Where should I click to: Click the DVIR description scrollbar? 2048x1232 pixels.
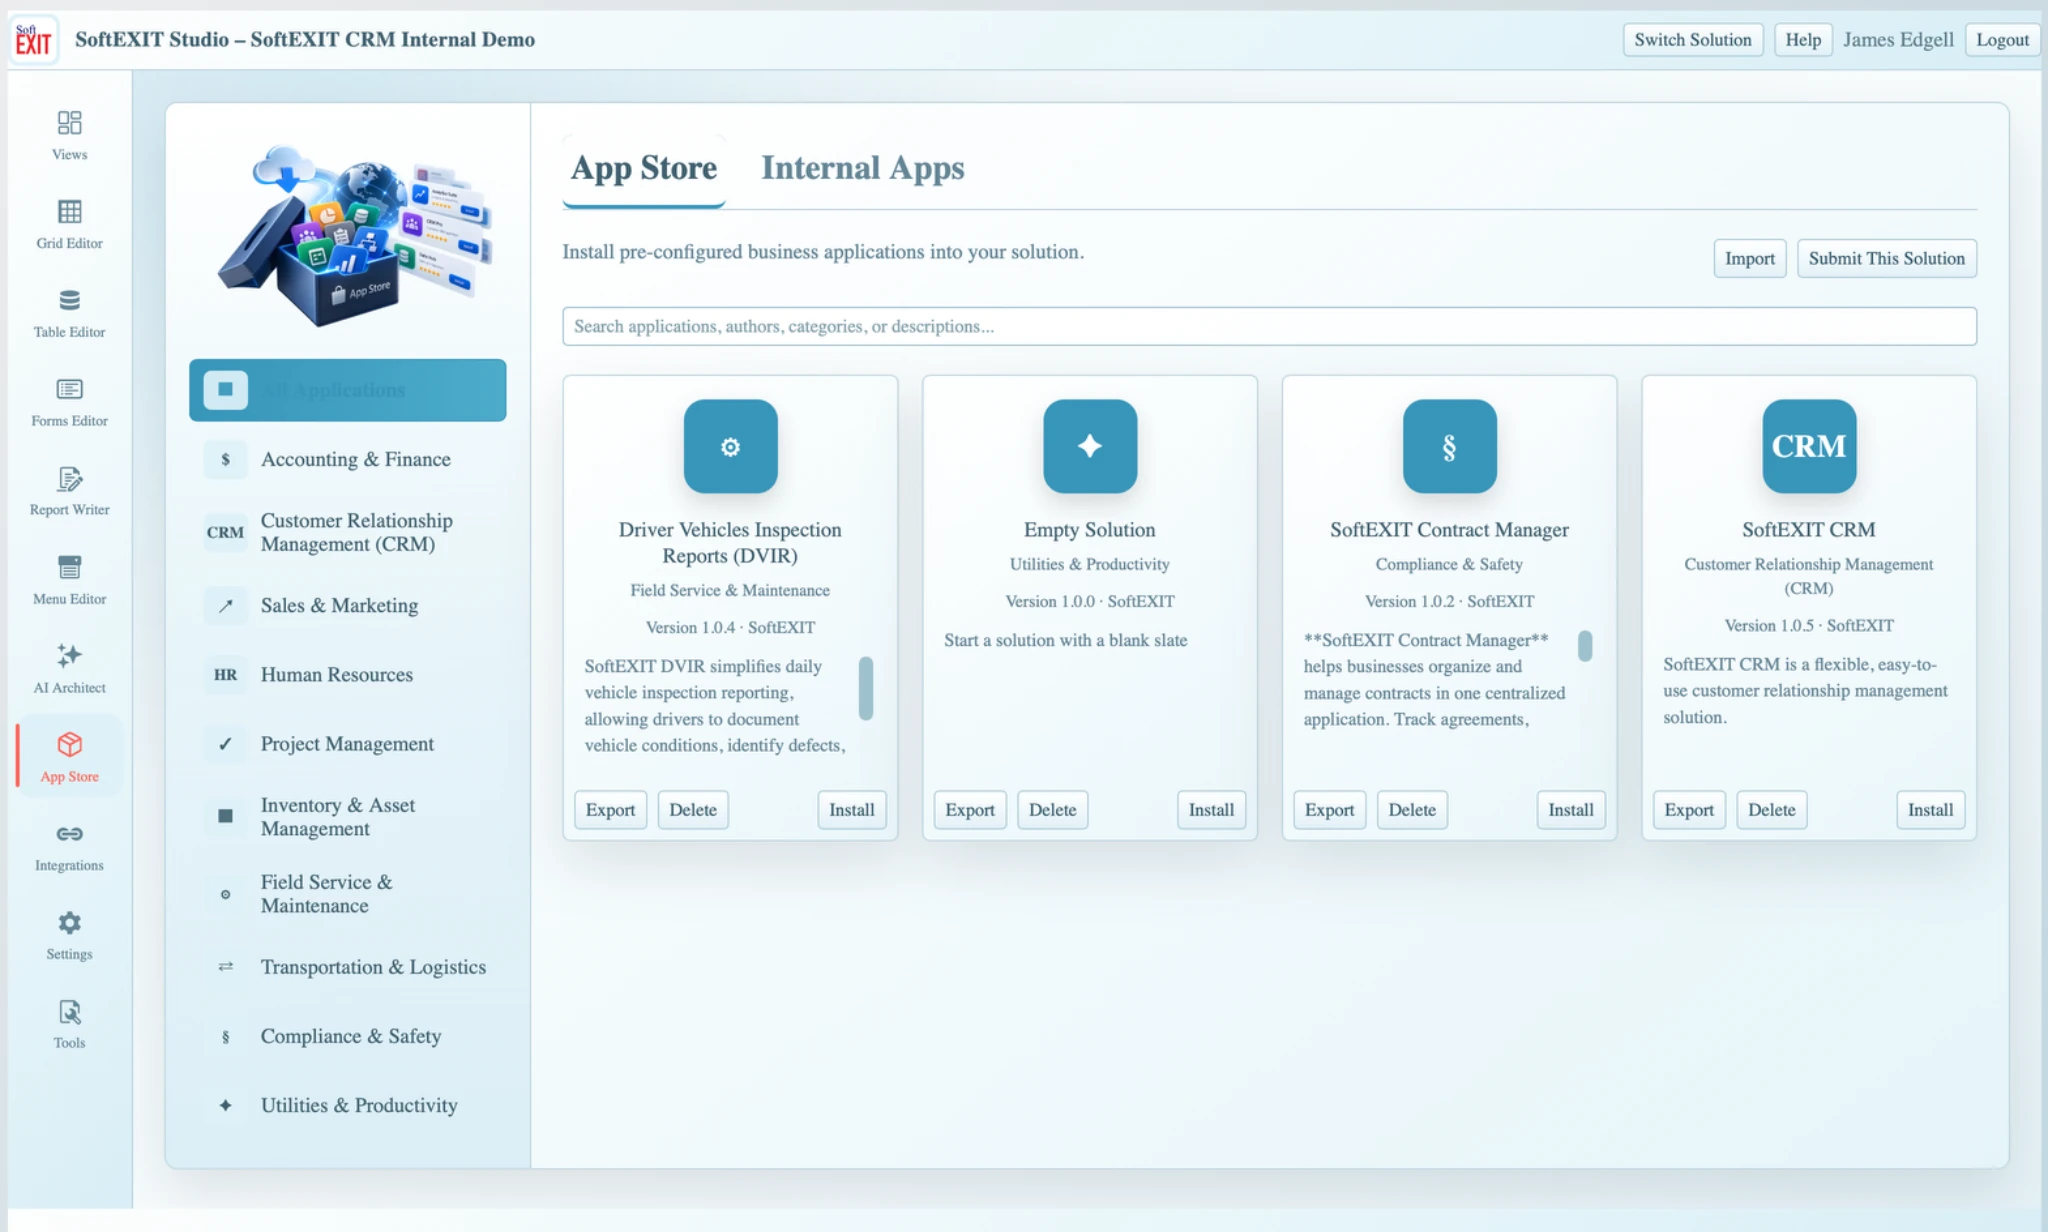866,688
